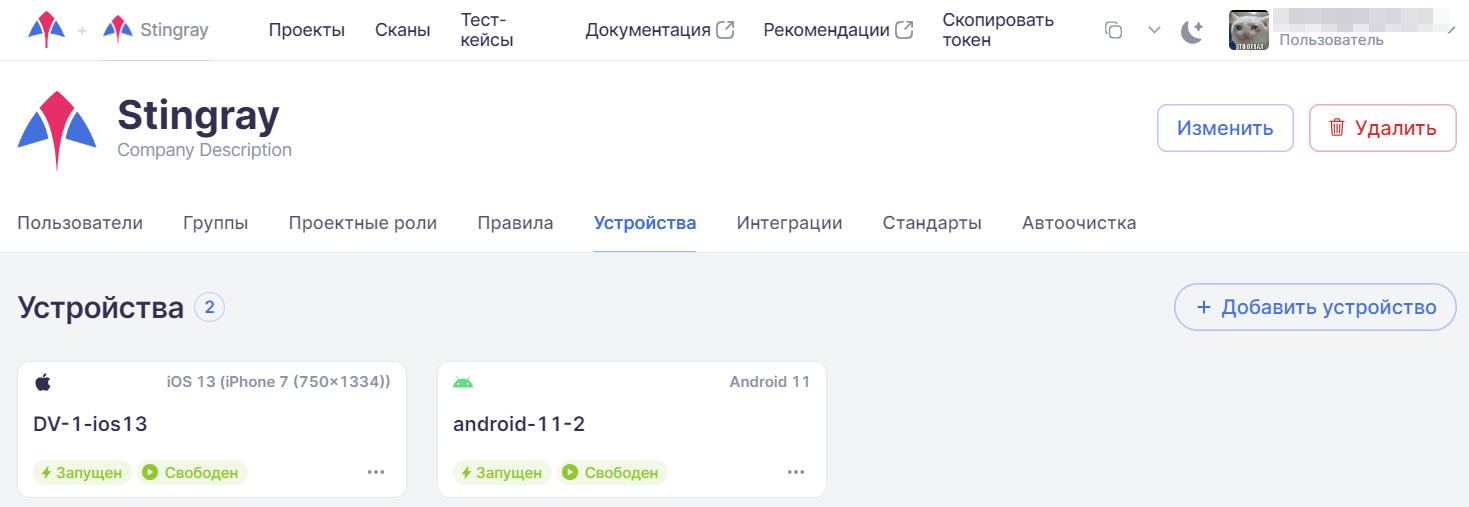Click the Apple icon on the iOS device card

(x=42, y=382)
